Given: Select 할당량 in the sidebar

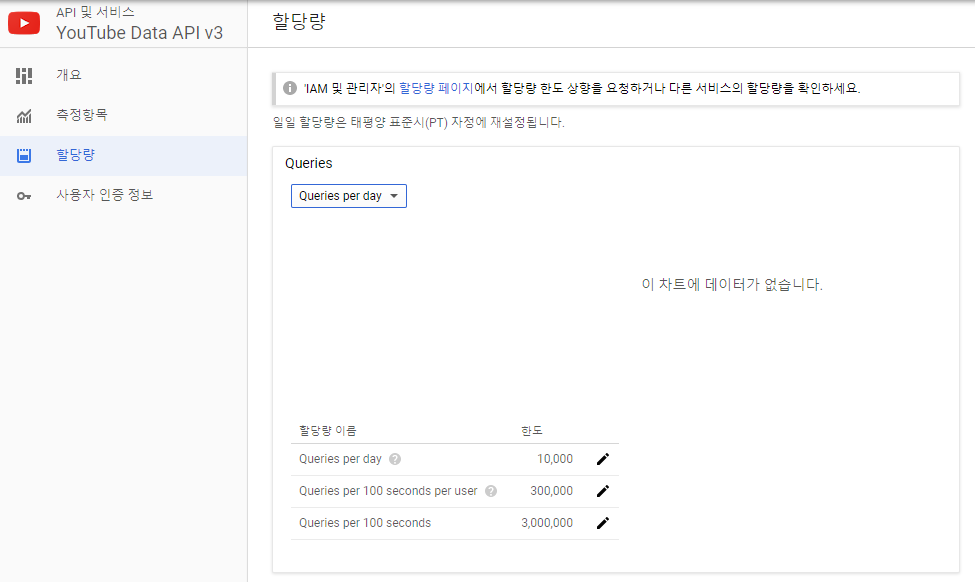Looking at the screenshot, I should pyautogui.click(x=124, y=155).
